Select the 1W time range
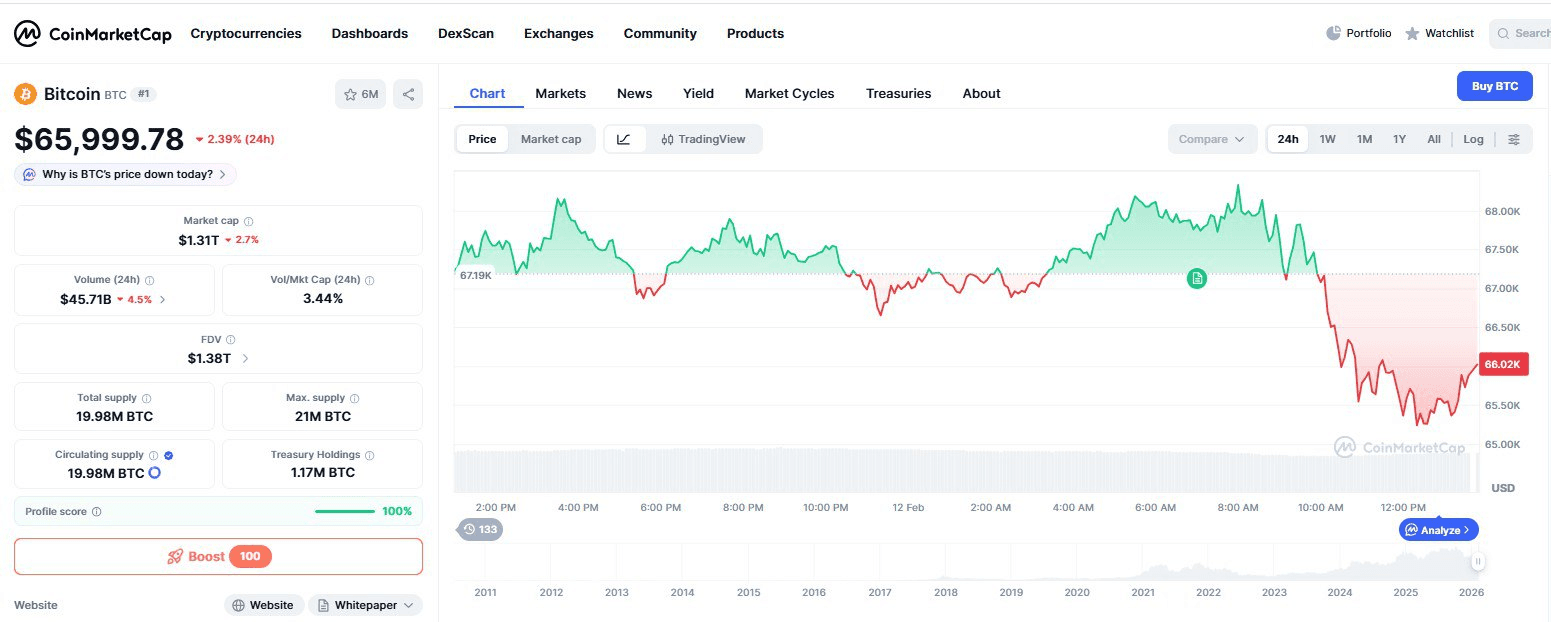 pyautogui.click(x=1327, y=139)
